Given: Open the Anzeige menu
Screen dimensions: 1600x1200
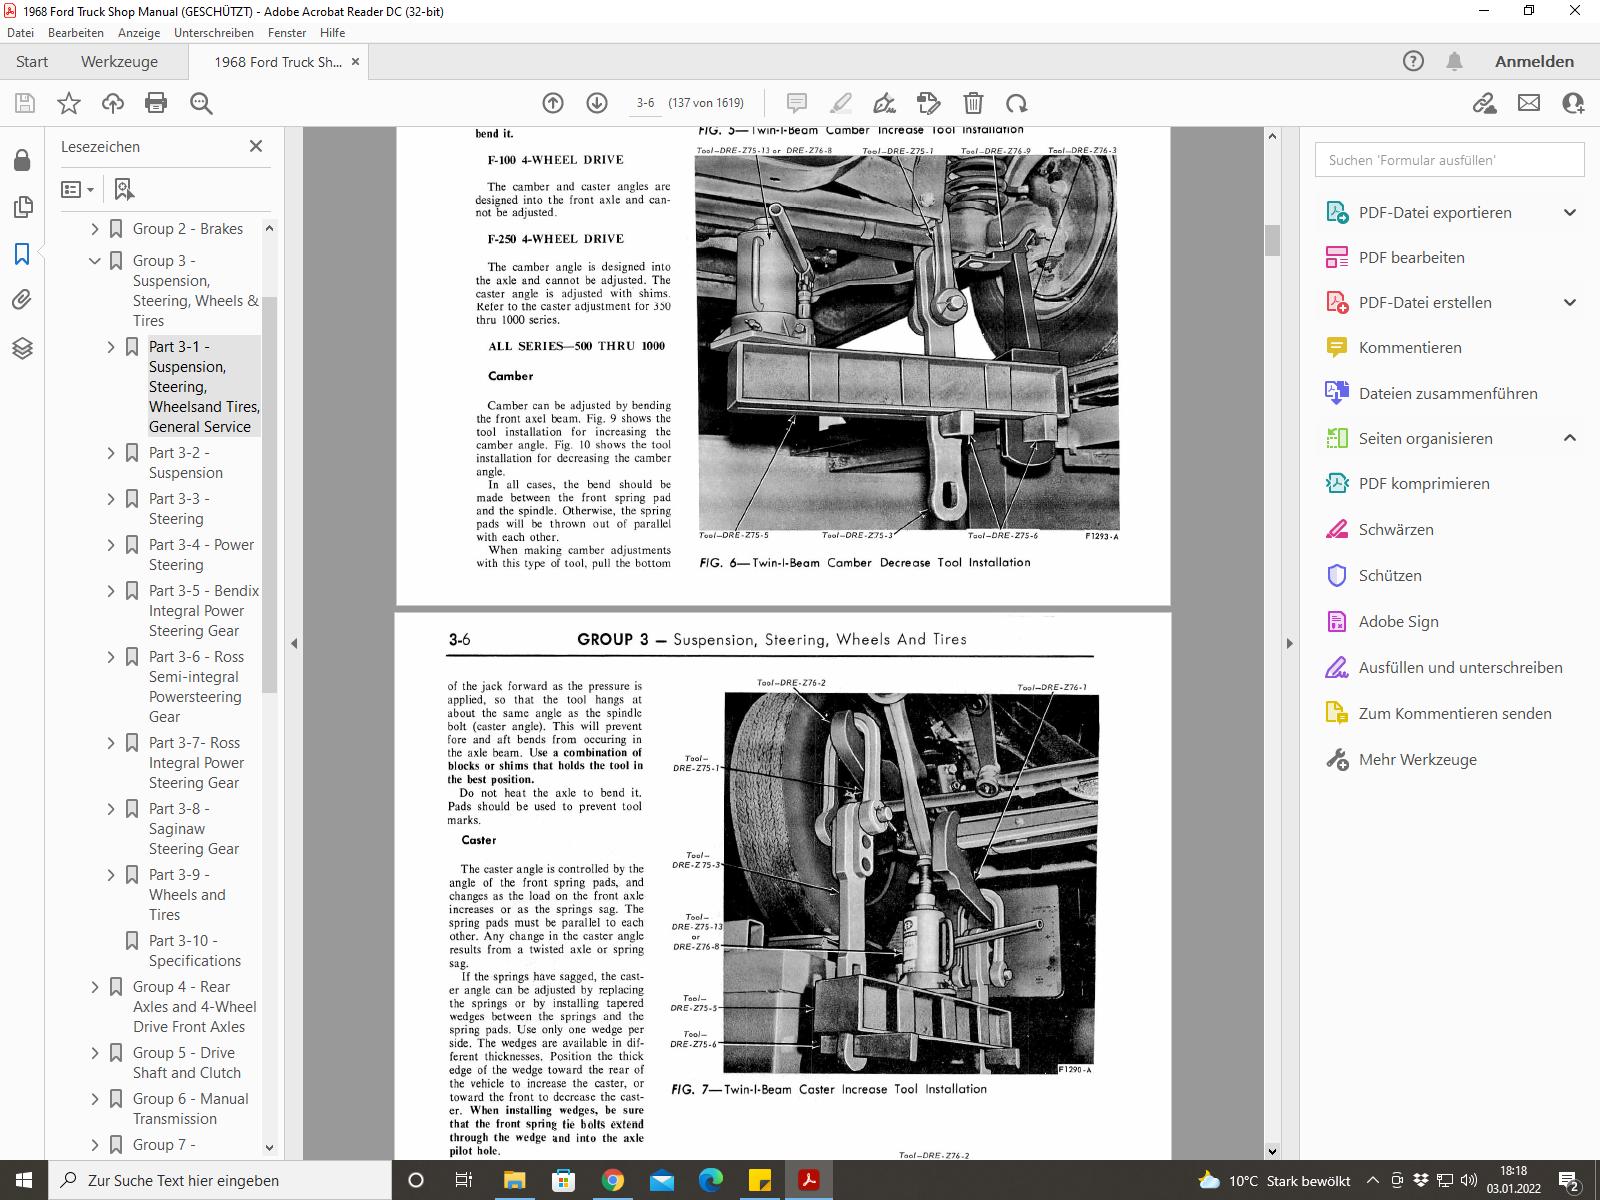Looking at the screenshot, I should click(139, 33).
